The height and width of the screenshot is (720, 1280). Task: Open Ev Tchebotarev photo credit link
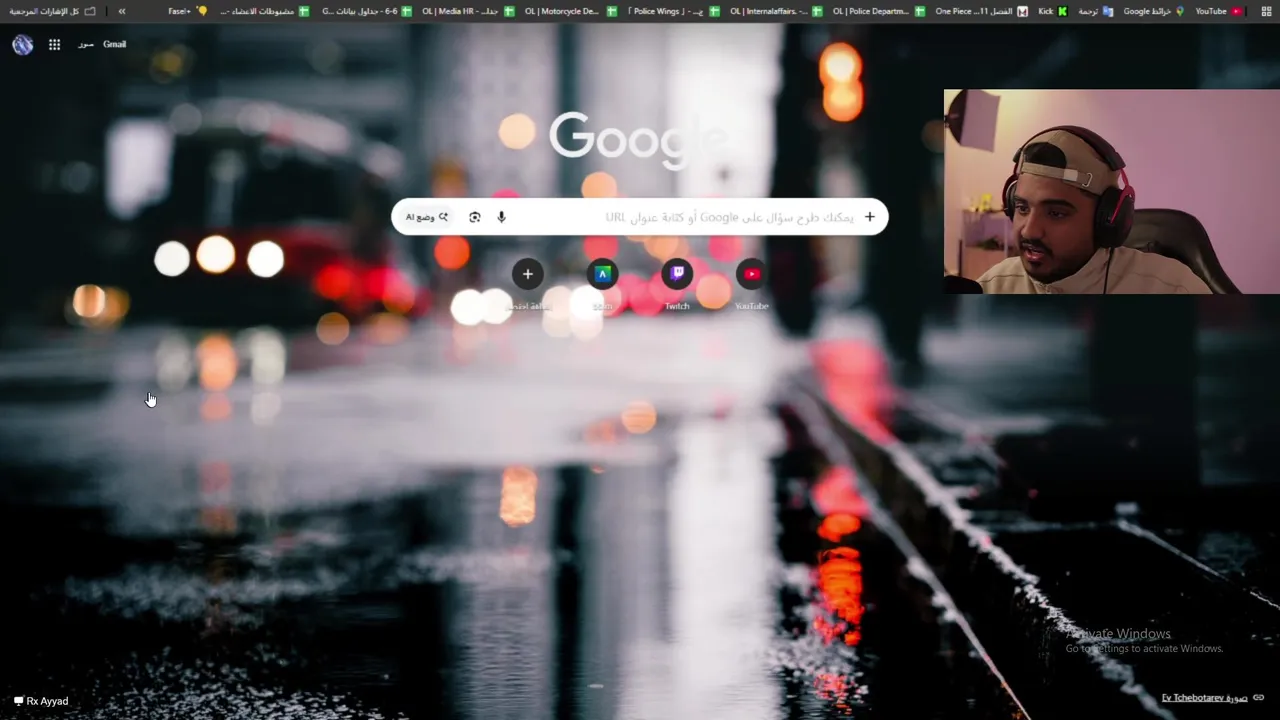pos(1204,698)
